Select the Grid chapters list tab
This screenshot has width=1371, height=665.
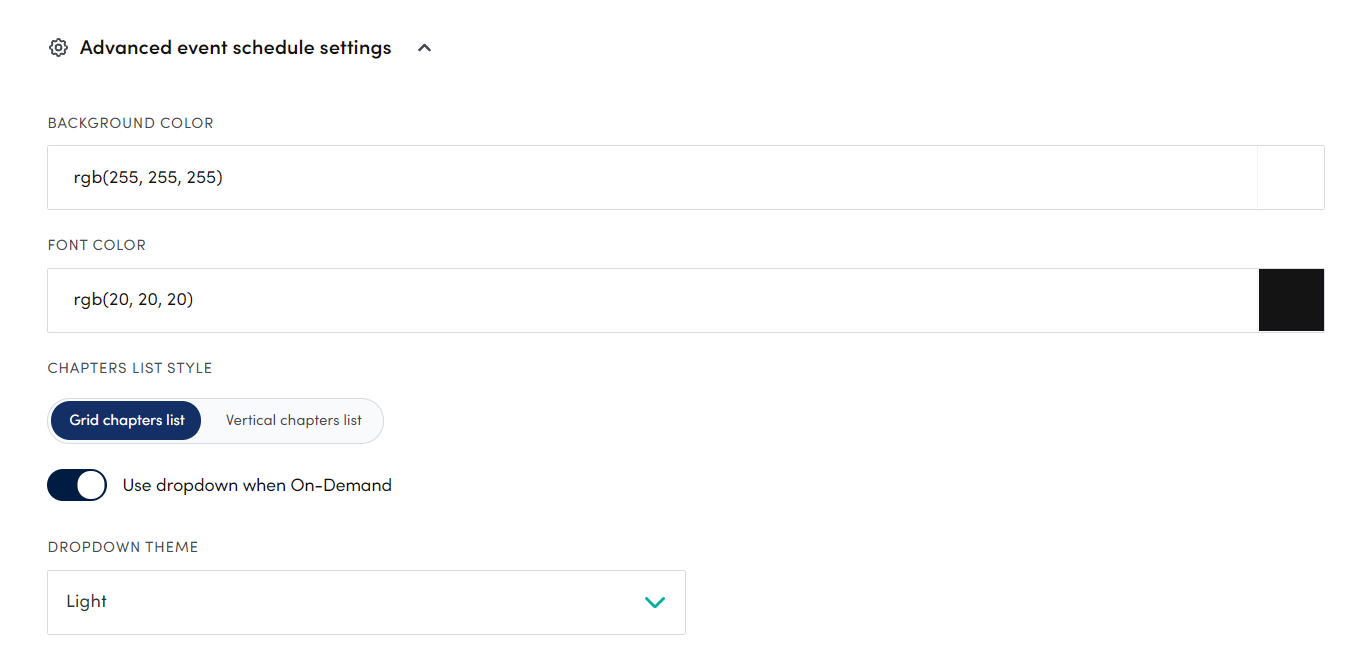click(125, 420)
